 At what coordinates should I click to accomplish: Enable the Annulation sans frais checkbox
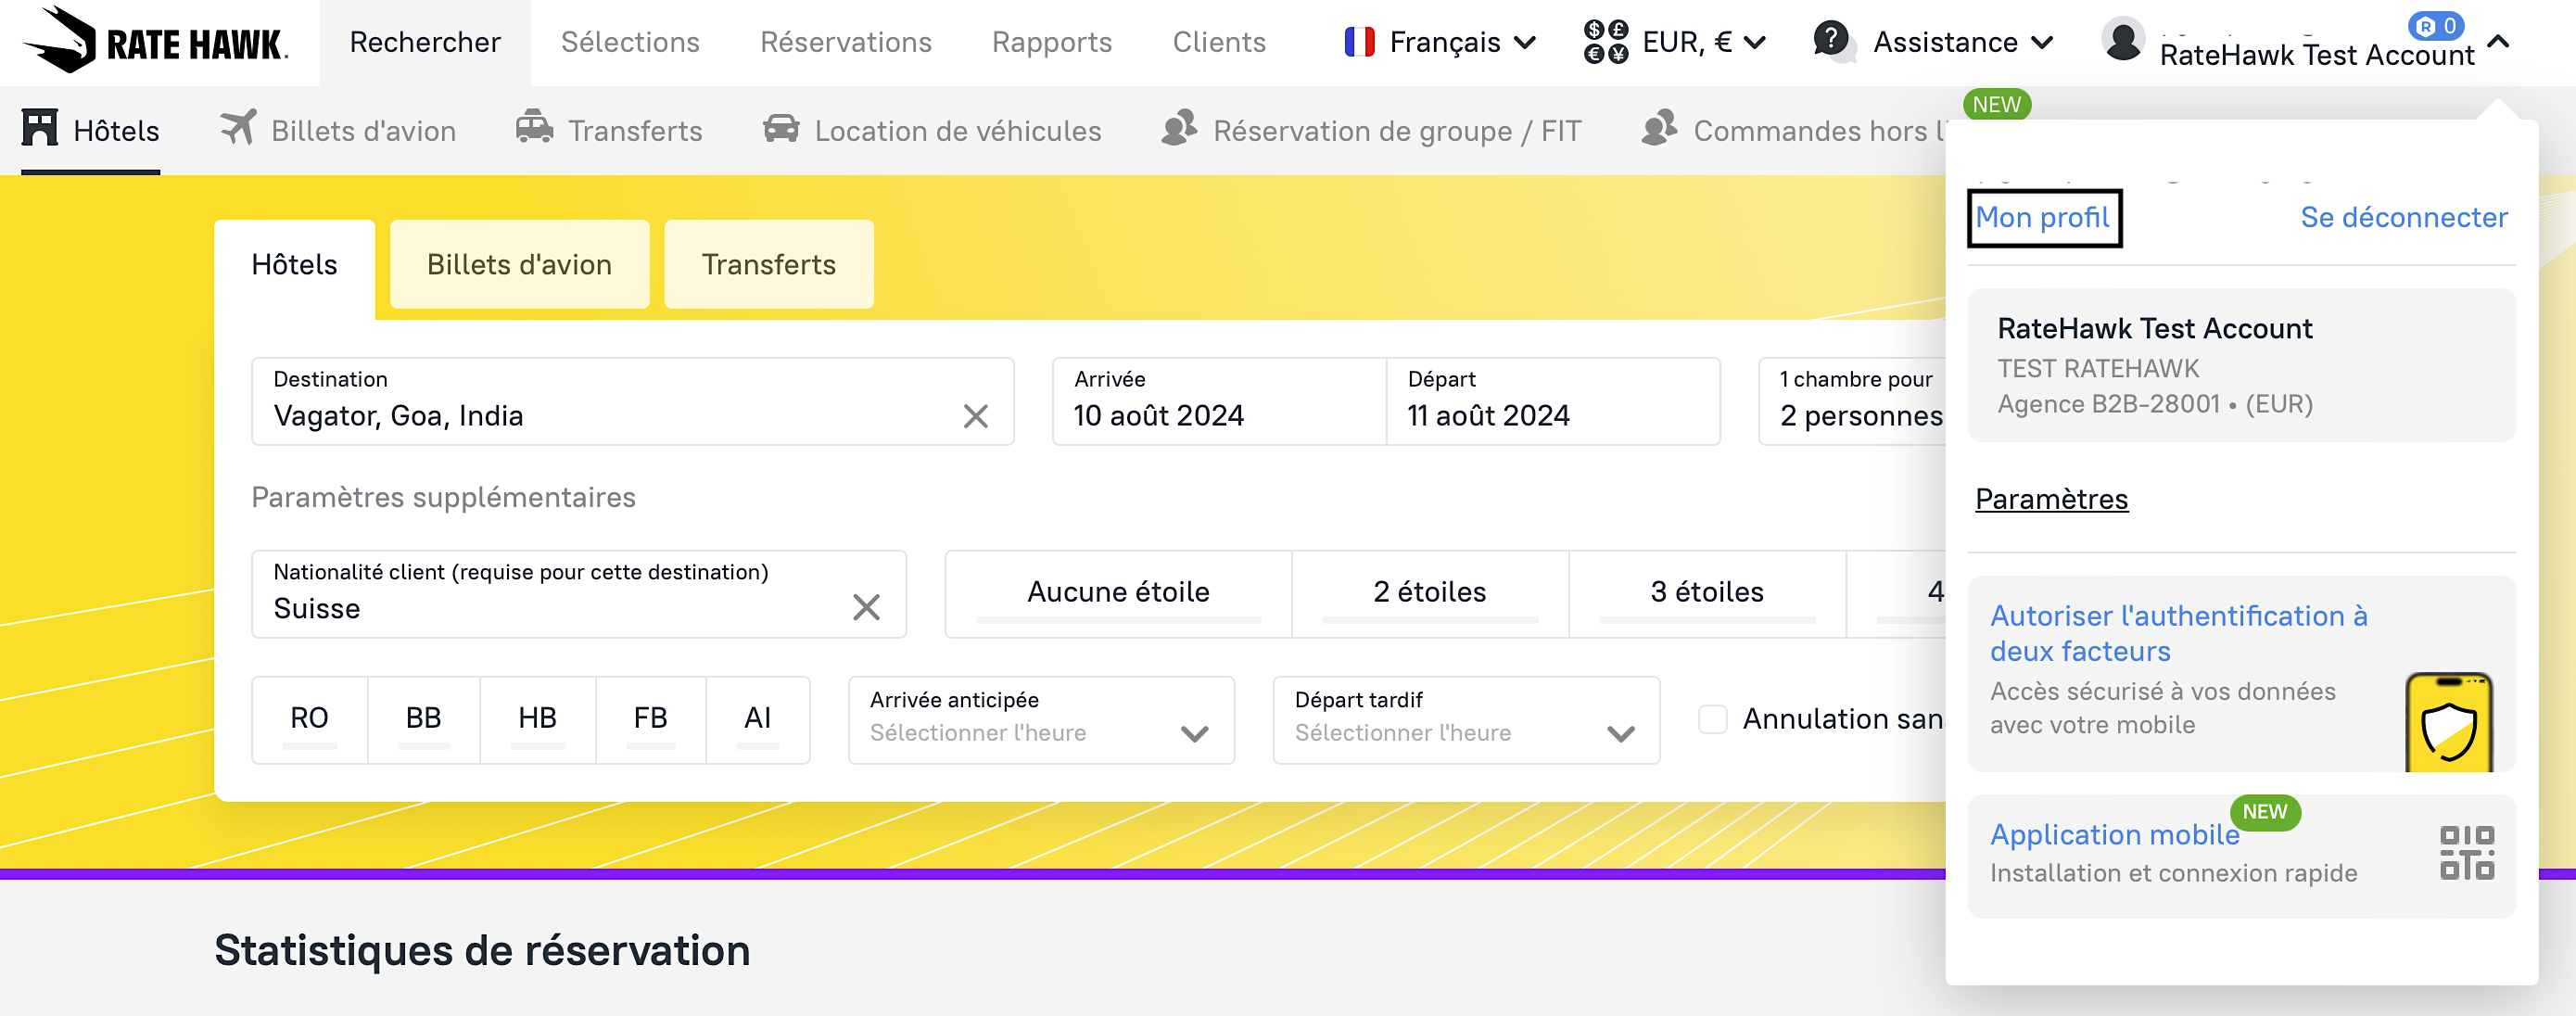click(x=1712, y=718)
